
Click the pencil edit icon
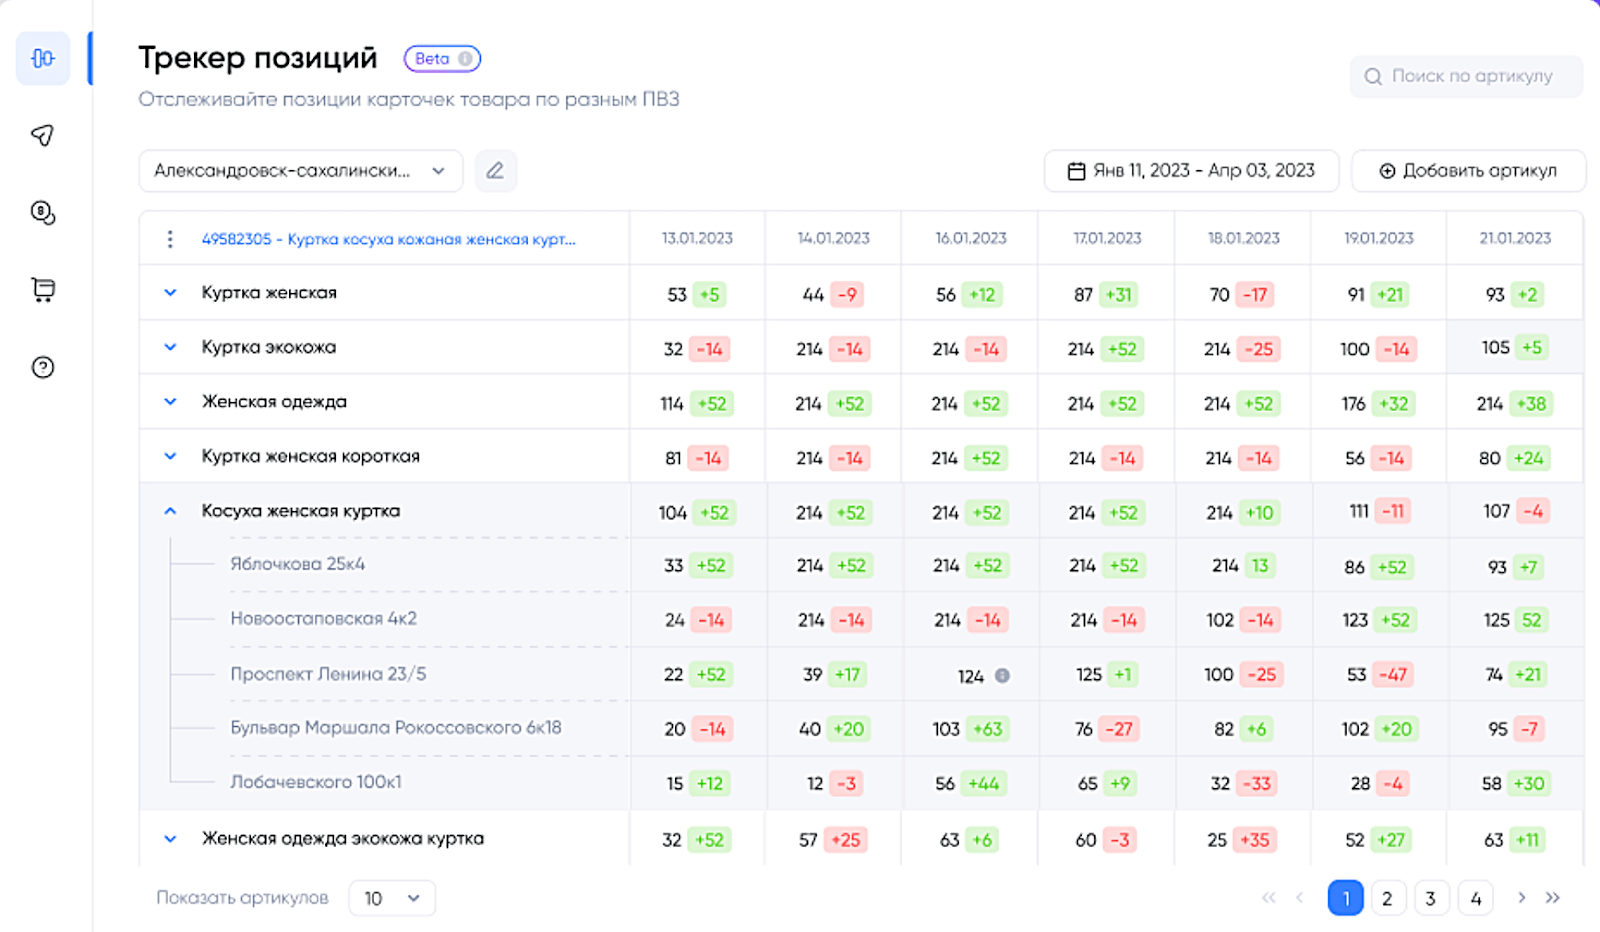pyautogui.click(x=495, y=171)
